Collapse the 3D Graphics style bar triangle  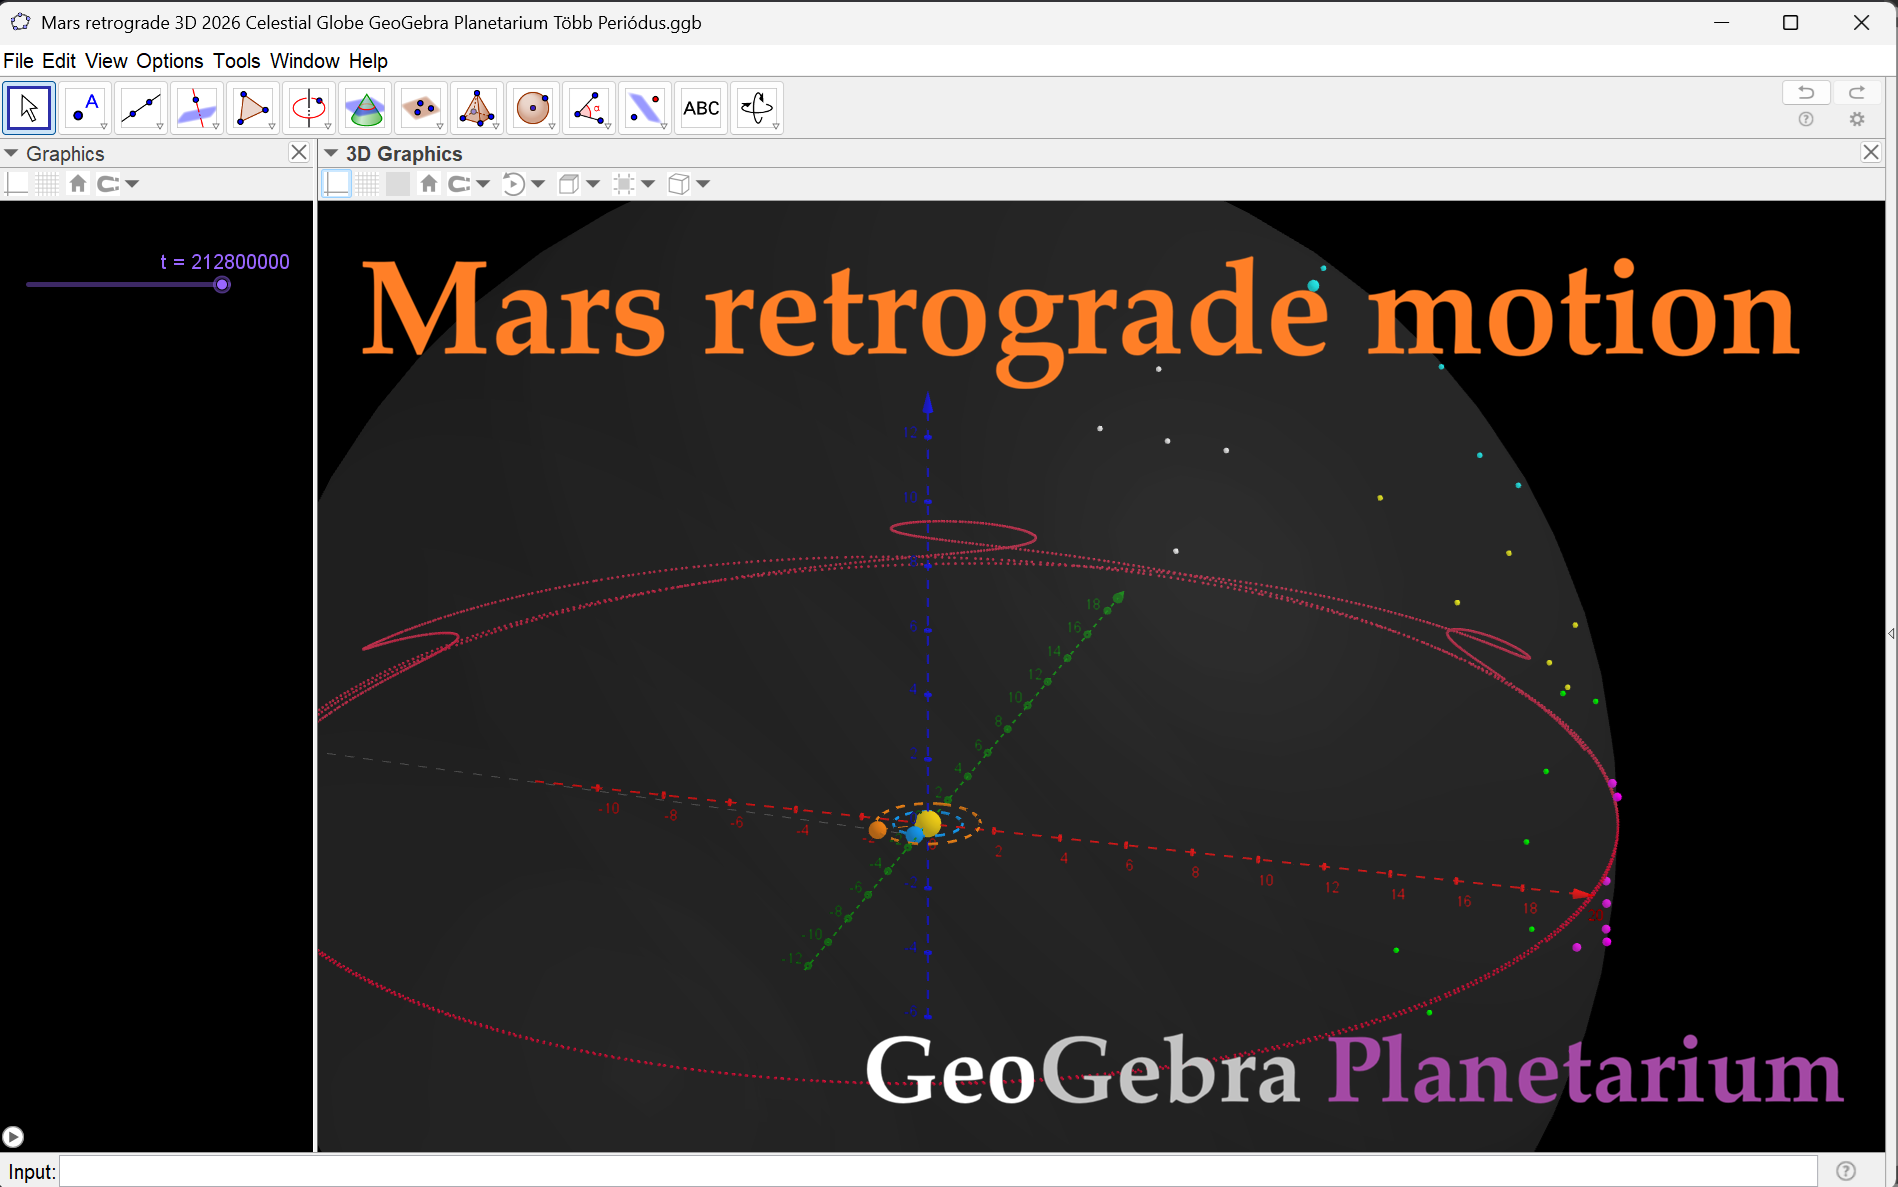[x=331, y=154]
